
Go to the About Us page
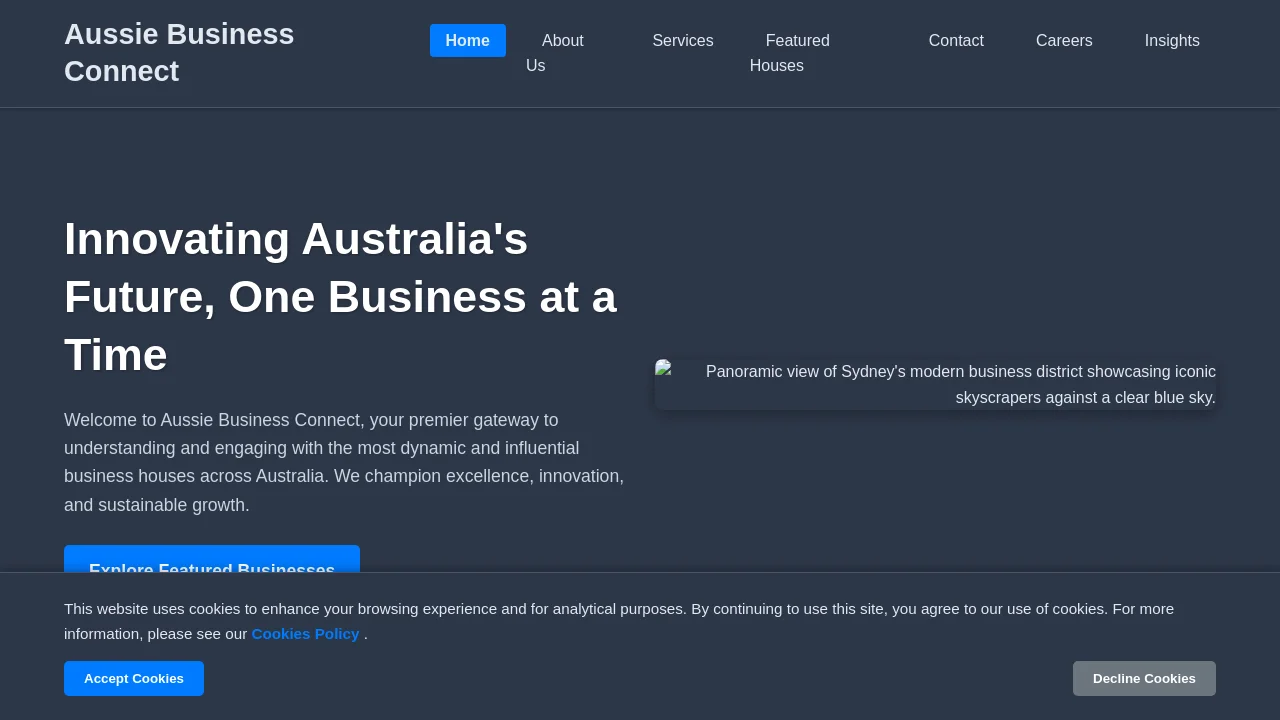pos(555,53)
